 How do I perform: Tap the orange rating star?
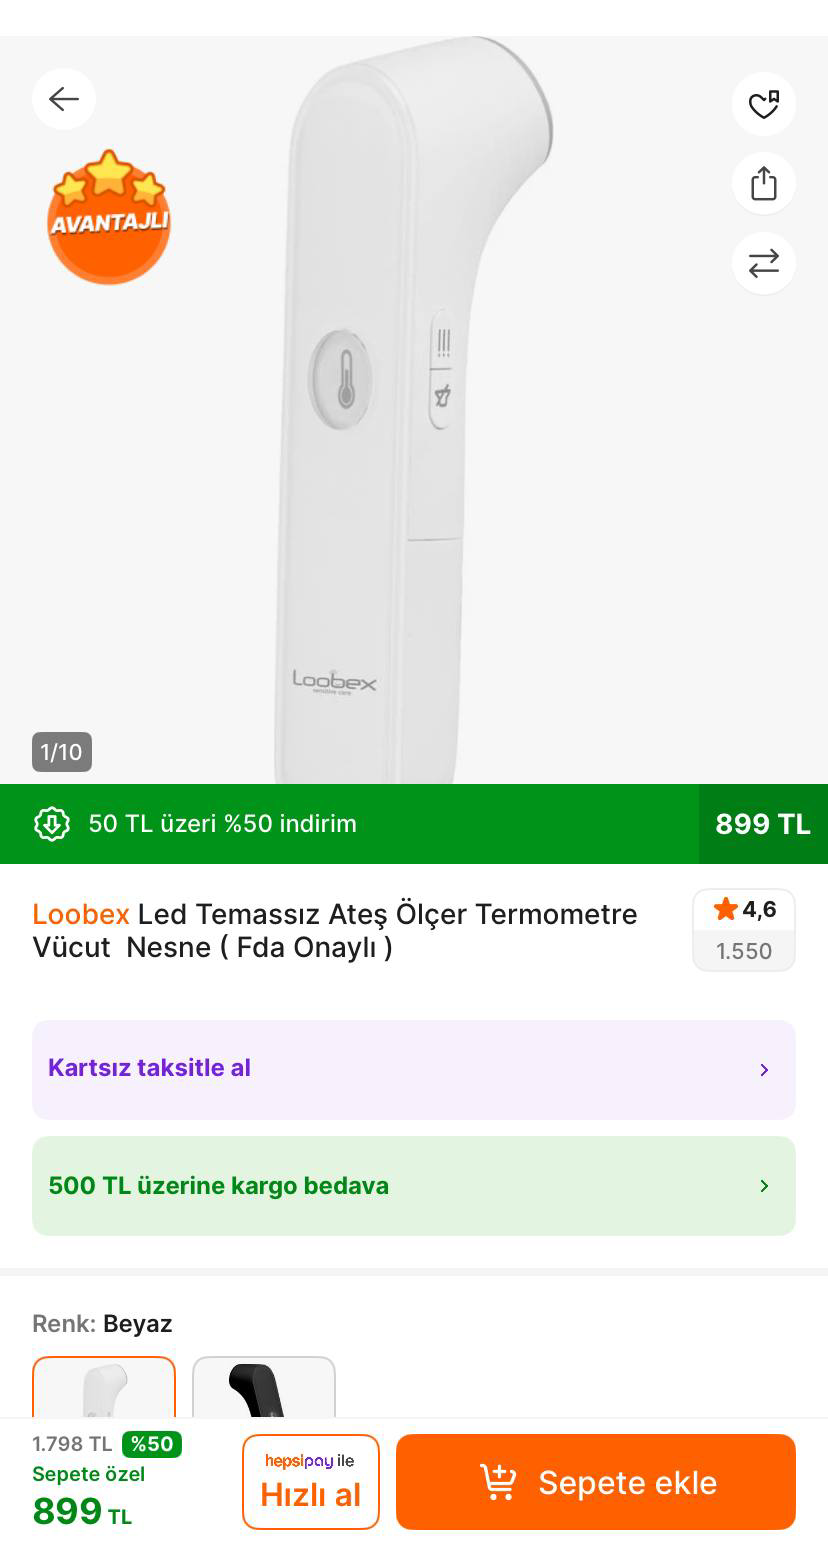tap(725, 910)
